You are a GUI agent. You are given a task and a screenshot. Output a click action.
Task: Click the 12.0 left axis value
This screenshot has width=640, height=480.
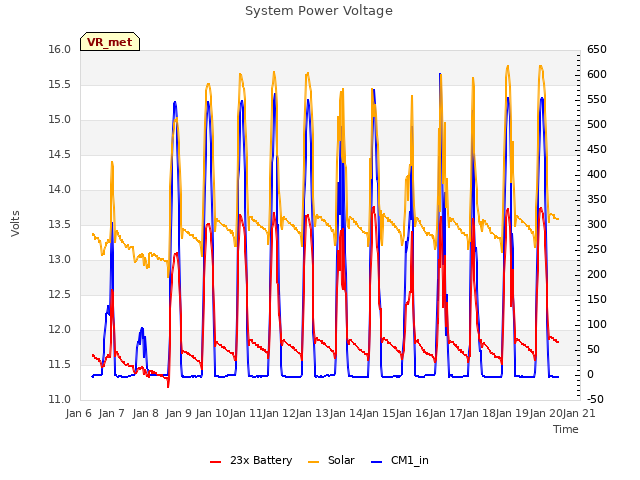60,330
